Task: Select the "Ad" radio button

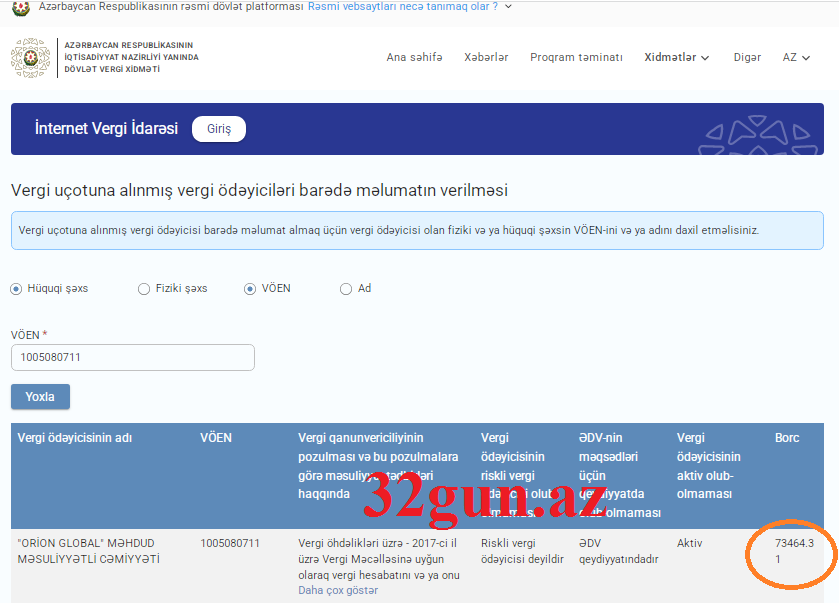Action: (345, 288)
